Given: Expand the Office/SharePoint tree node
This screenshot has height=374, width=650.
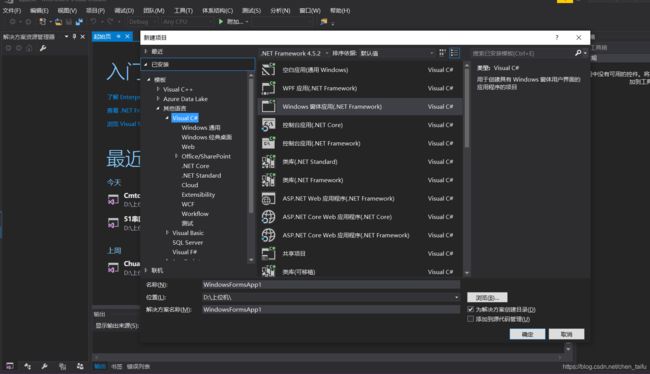Looking at the screenshot, I should pyautogui.click(x=176, y=156).
